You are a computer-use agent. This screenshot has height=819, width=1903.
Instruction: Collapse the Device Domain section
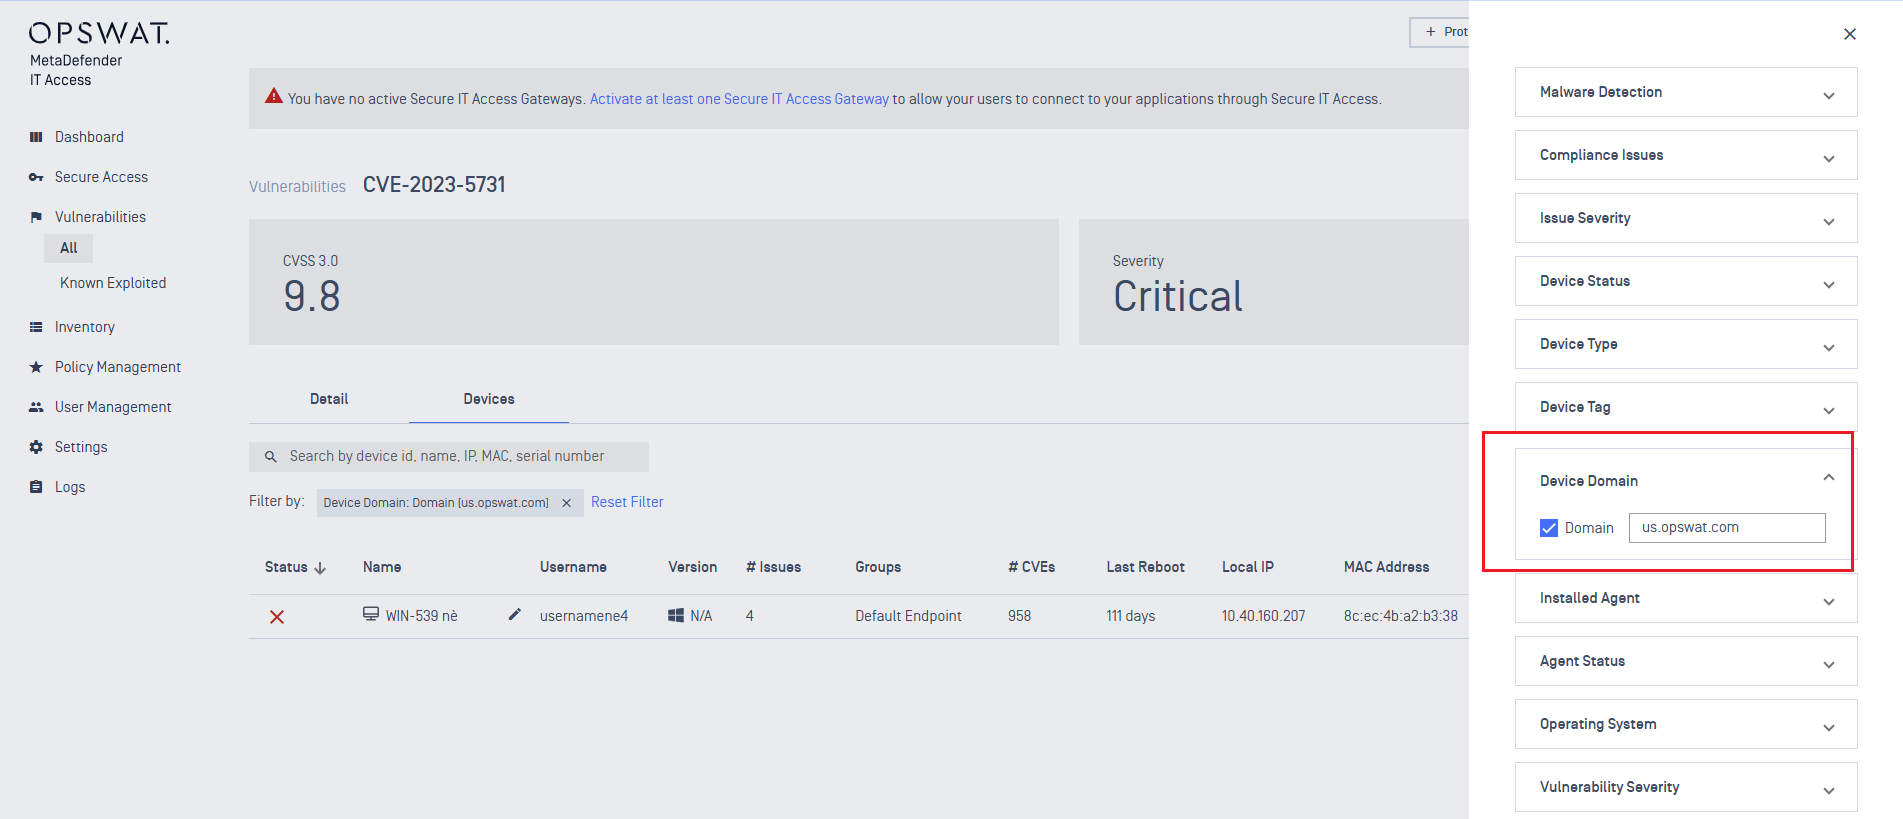coord(1828,478)
